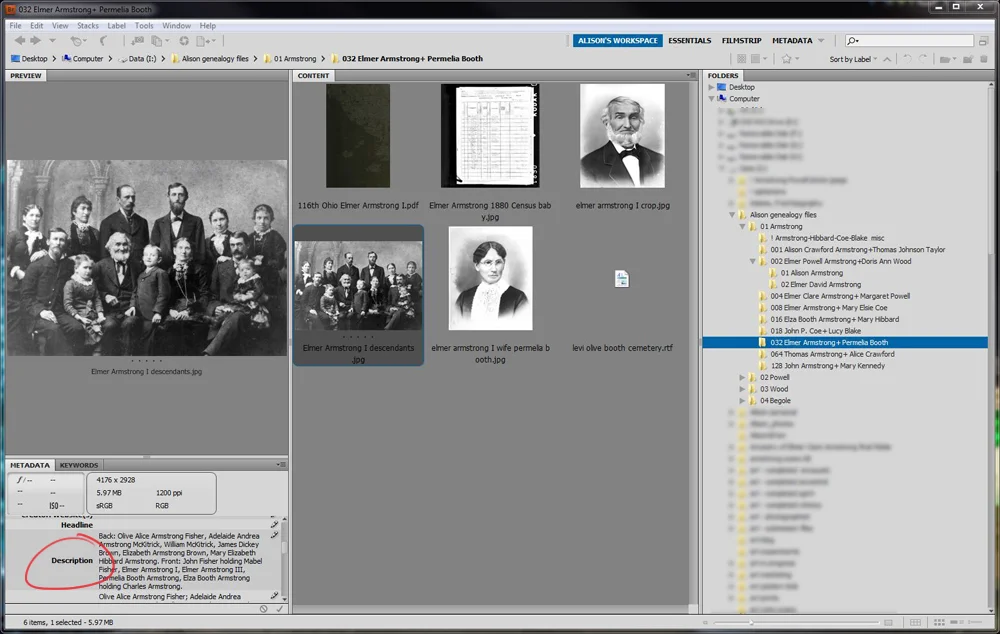1000x634 pixels.
Task: Click the Back navigation arrow
Action: [x=22, y=41]
